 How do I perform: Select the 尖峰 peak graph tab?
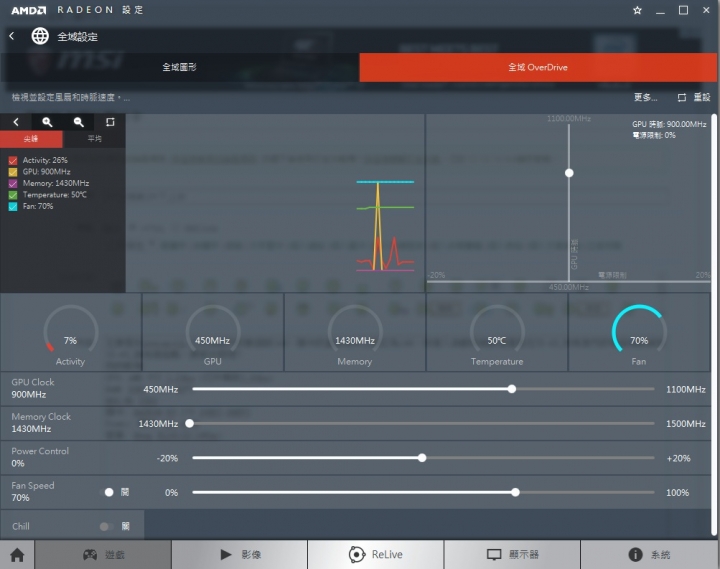click(x=31, y=139)
